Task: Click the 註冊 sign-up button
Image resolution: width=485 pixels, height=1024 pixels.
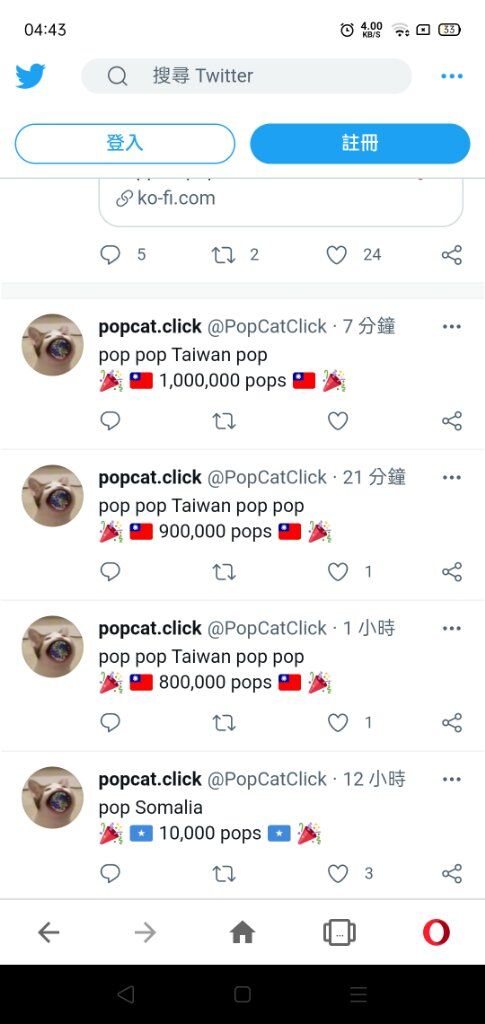Action: [x=360, y=143]
